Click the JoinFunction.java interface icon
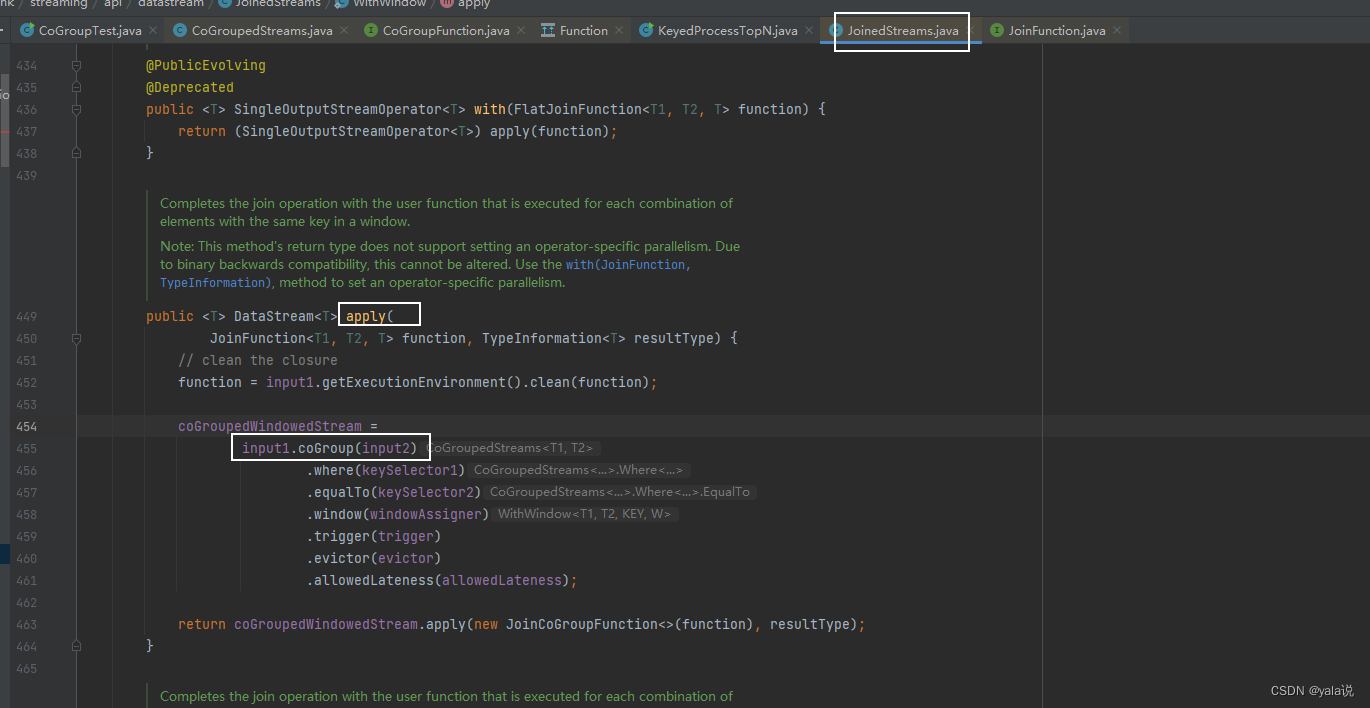The width and height of the screenshot is (1370, 708). [x=997, y=31]
